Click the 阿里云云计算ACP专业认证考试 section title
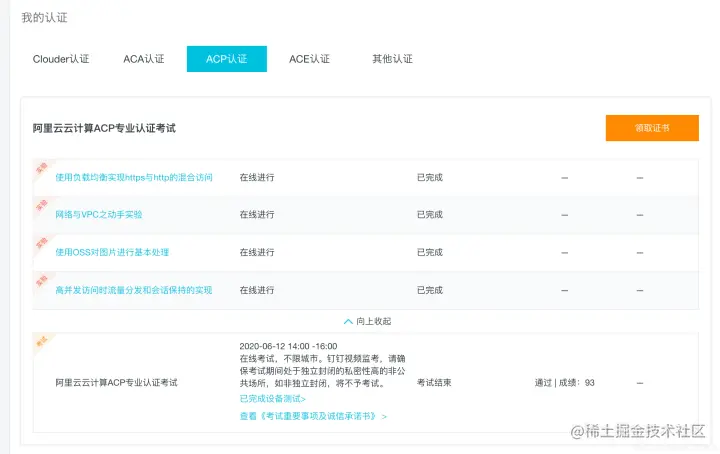Screen dimensions: 720x454 coord(104,128)
